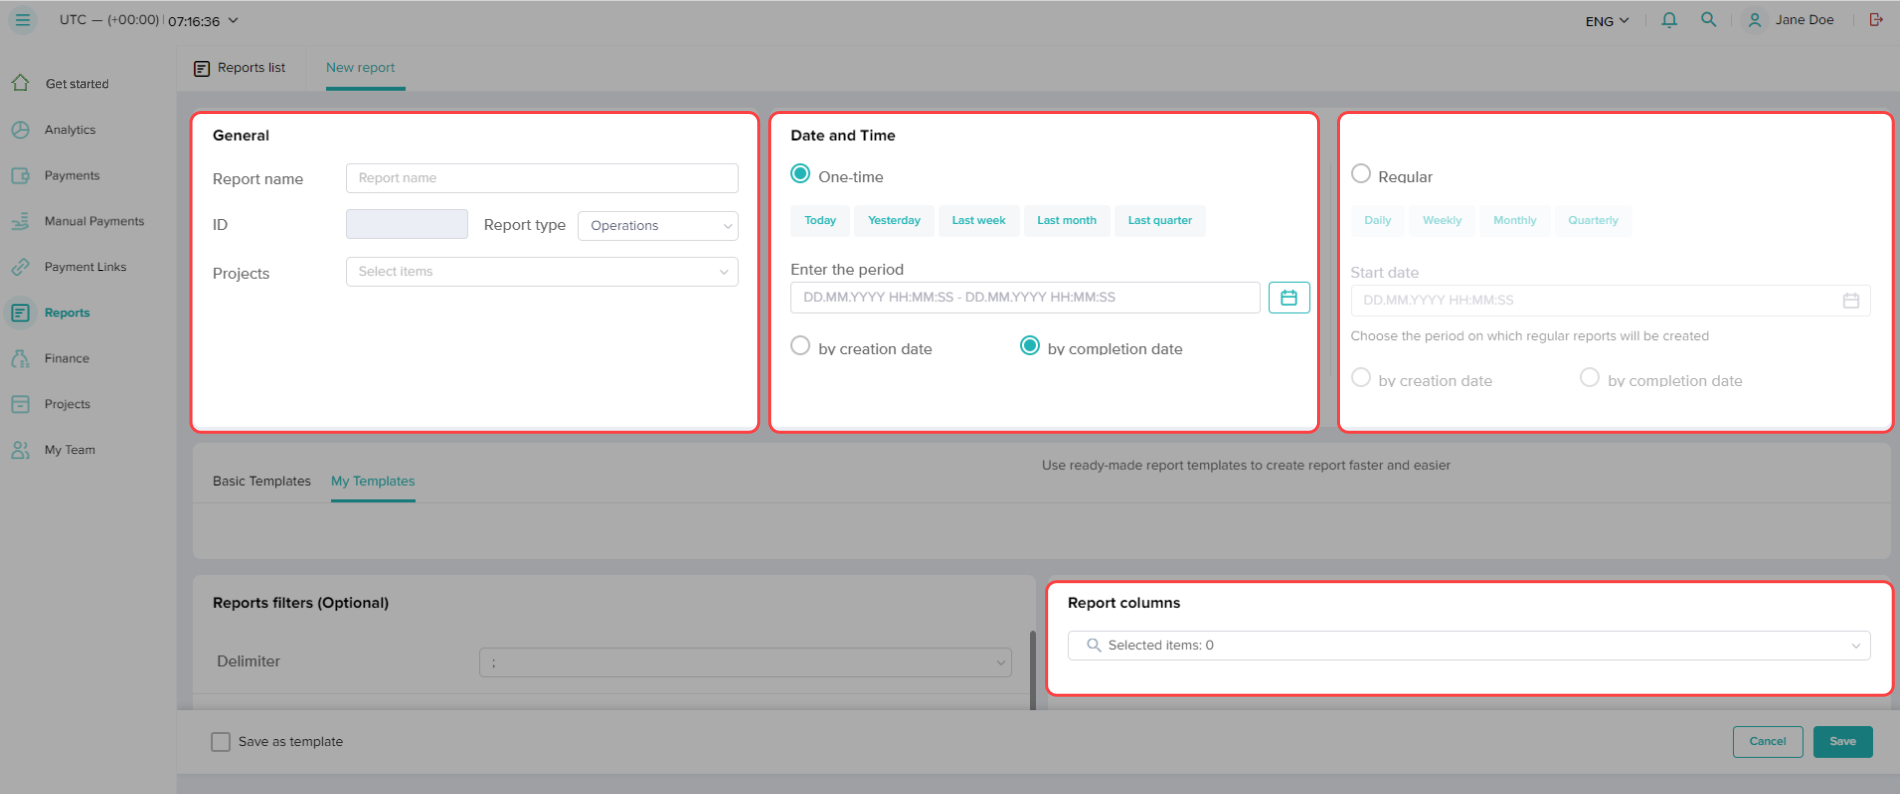Open Analytics from sidebar
The height and width of the screenshot is (794, 1900).
coord(69,130)
